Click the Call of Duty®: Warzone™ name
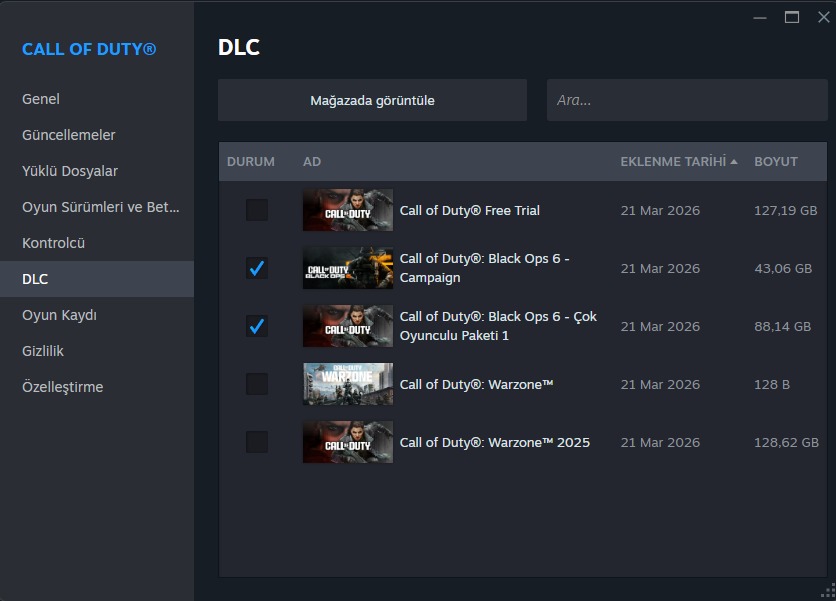Screen dimensions: 836x601 pyautogui.click(x=477, y=384)
